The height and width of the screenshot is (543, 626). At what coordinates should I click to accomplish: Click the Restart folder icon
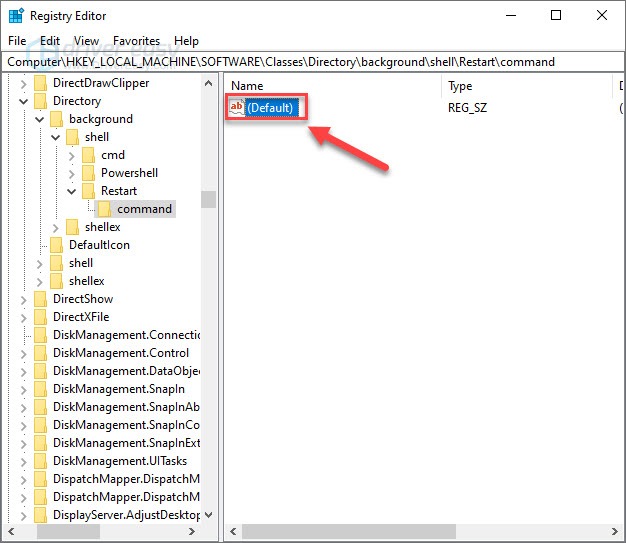point(88,191)
